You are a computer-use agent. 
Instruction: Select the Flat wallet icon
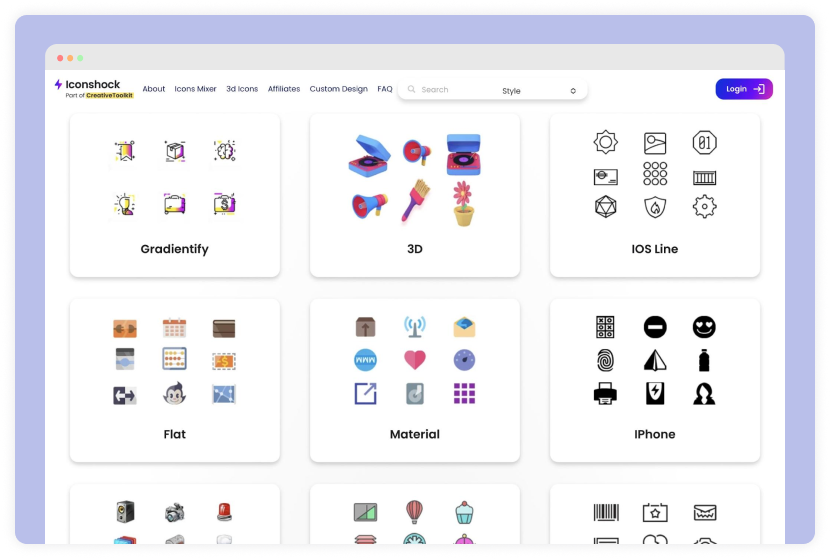[224, 329]
